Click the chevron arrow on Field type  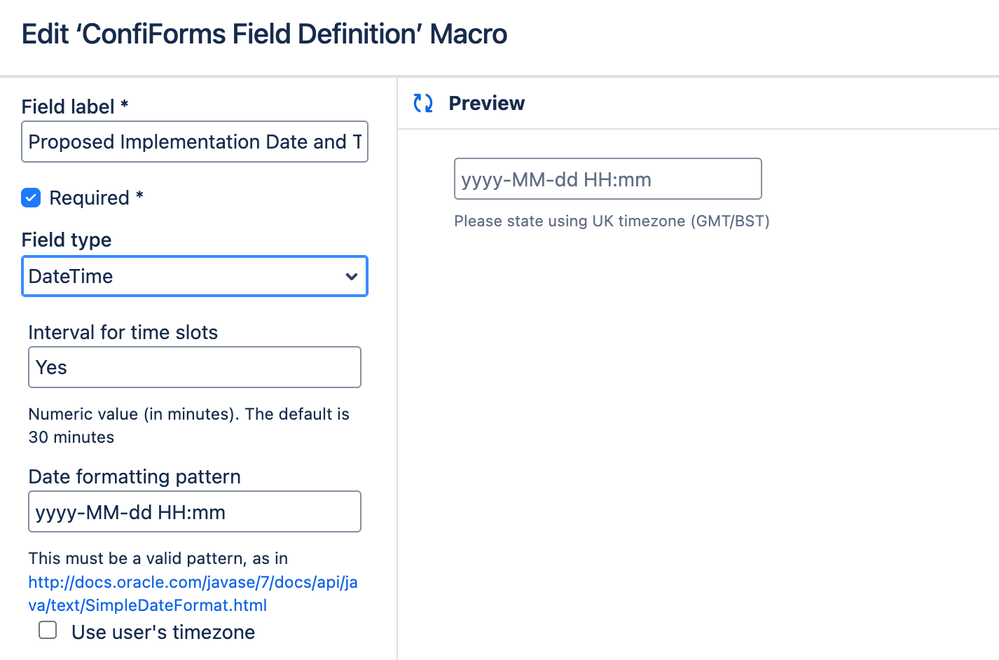(x=351, y=277)
